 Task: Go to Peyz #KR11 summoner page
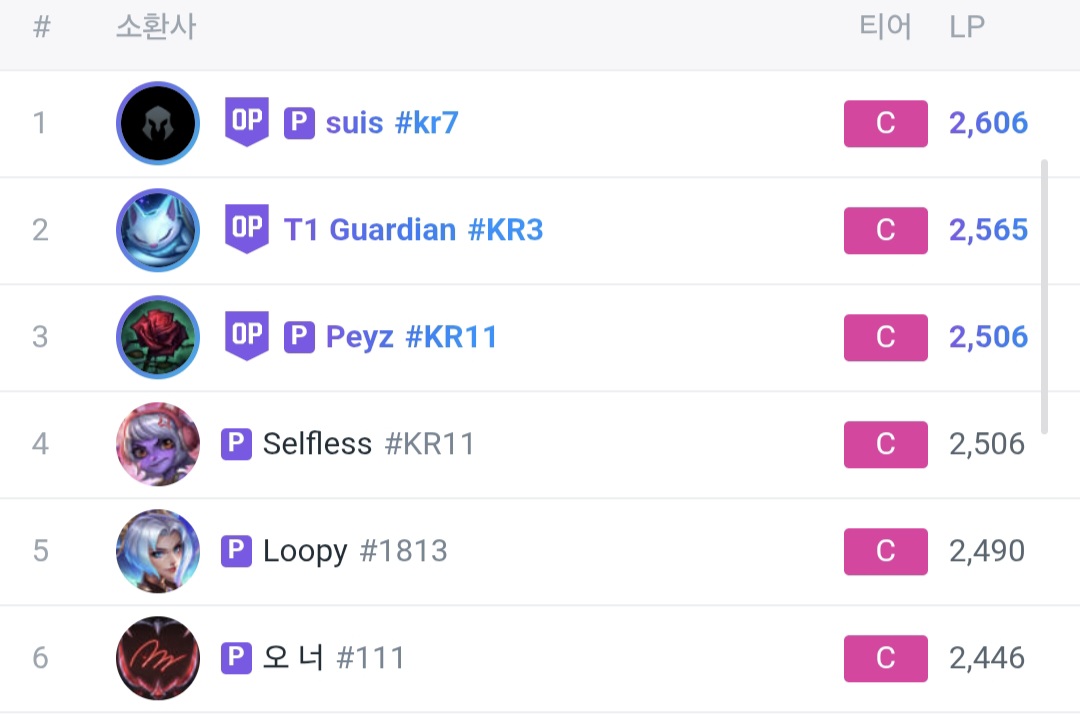(x=411, y=337)
